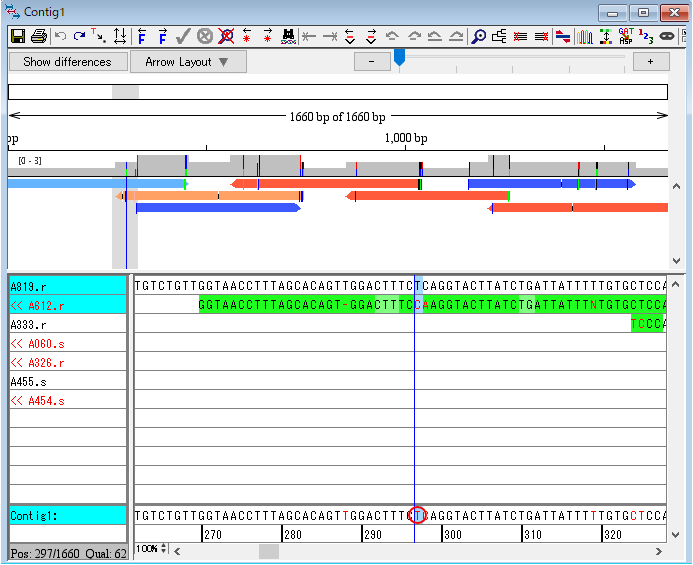The width and height of the screenshot is (693, 565).
Task: Open the magnifying glass zoom tool
Action: [478, 36]
